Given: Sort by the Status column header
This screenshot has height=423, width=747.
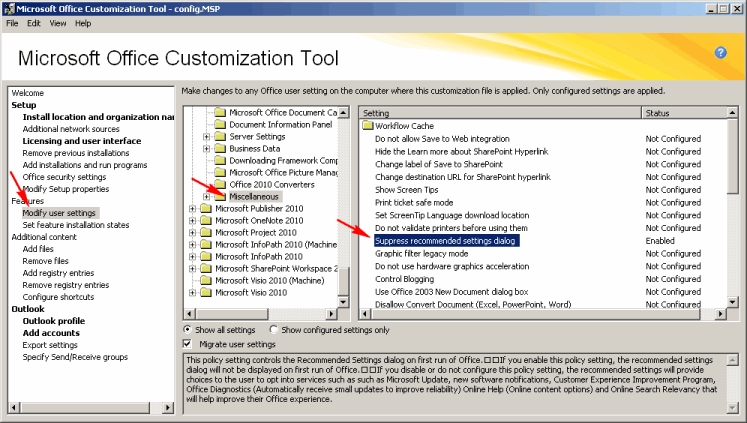Looking at the screenshot, I should (685, 113).
